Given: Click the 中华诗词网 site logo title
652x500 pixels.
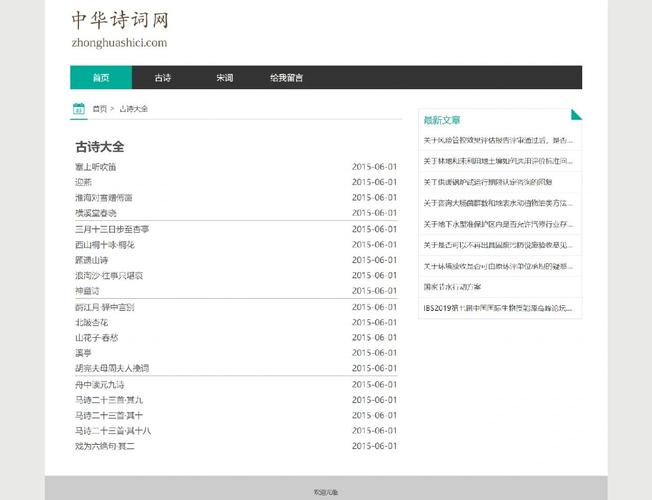Looking at the screenshot, I should pyautogui.click(x=120, y=20).
